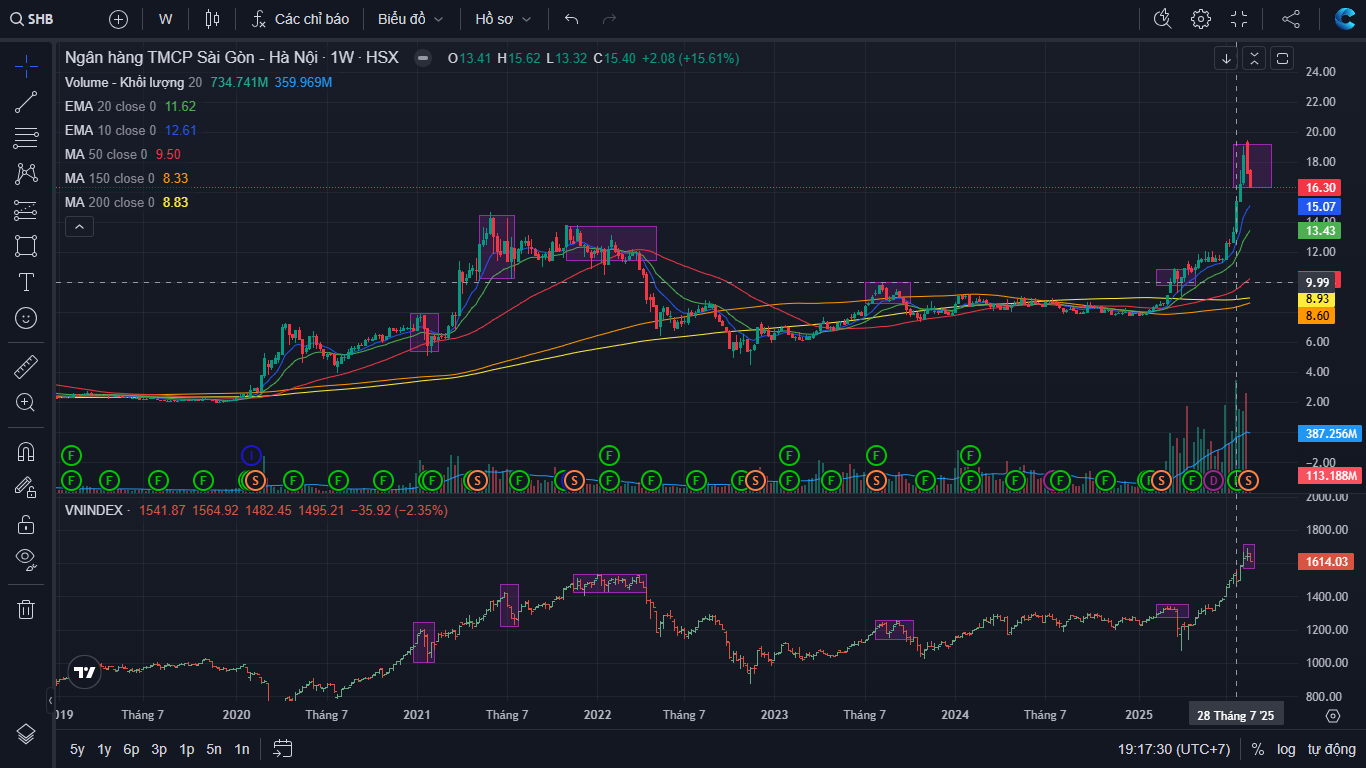Open Các chỉ báo indicators menu
This screenshot has width=1366, height=768.
(300, 19)
